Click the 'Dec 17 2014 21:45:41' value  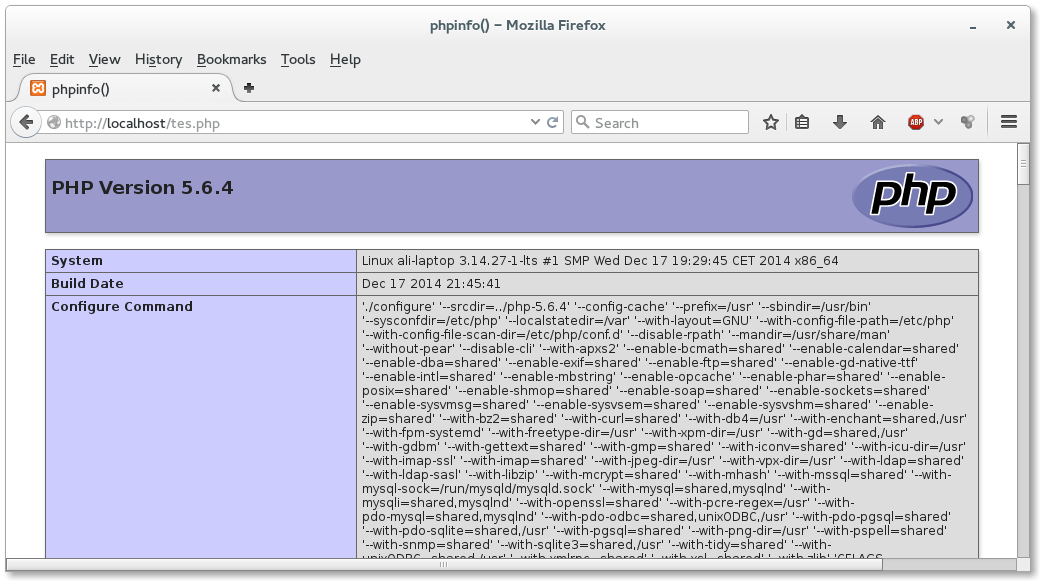tap(431, 283)
